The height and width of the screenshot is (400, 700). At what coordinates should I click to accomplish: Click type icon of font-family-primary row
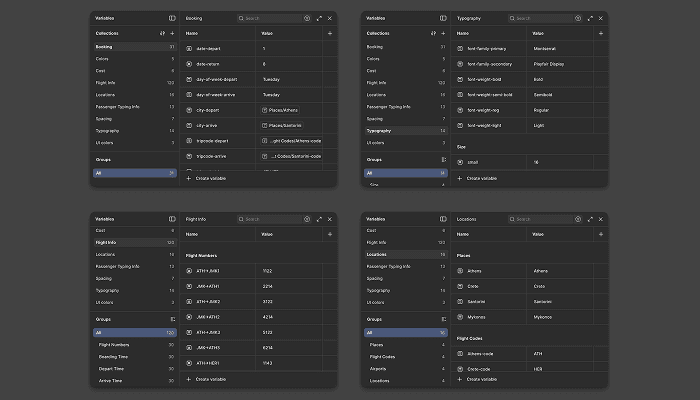[x=460, y=49]
